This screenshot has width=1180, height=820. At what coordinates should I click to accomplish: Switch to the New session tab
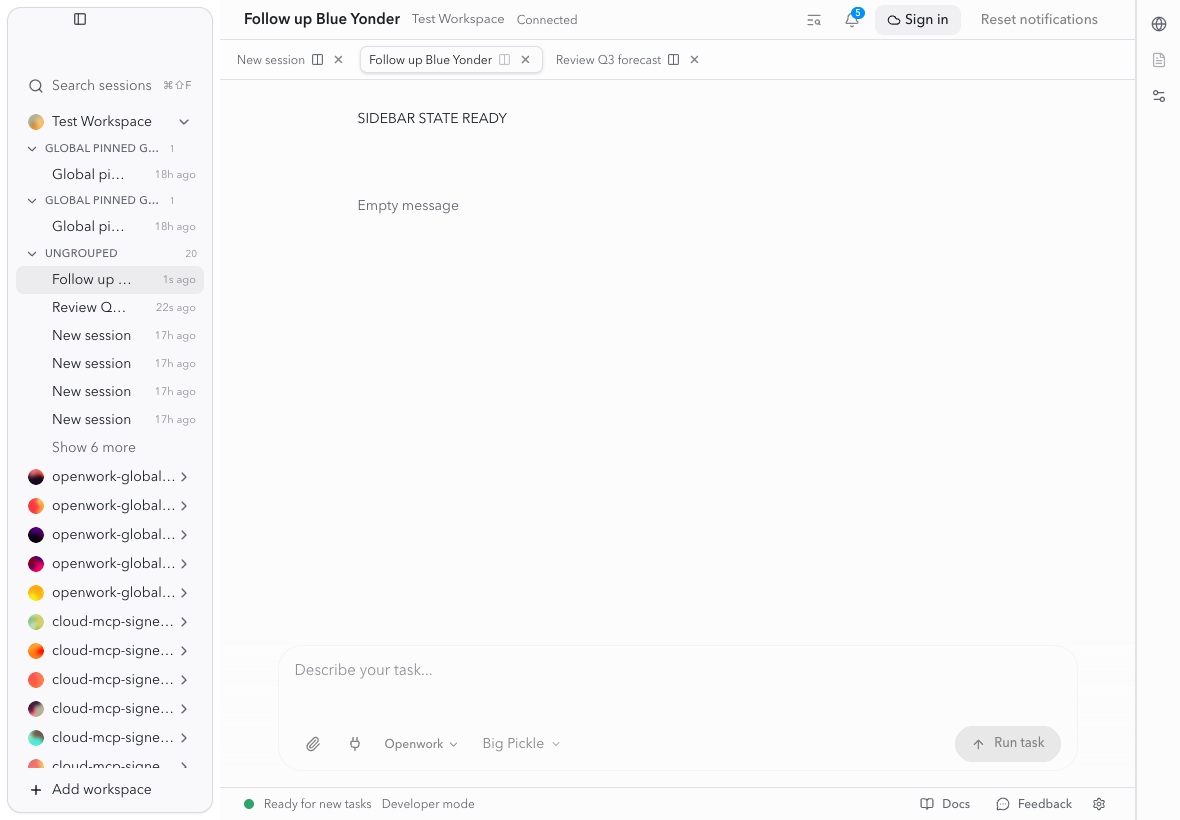click(271, 59)
